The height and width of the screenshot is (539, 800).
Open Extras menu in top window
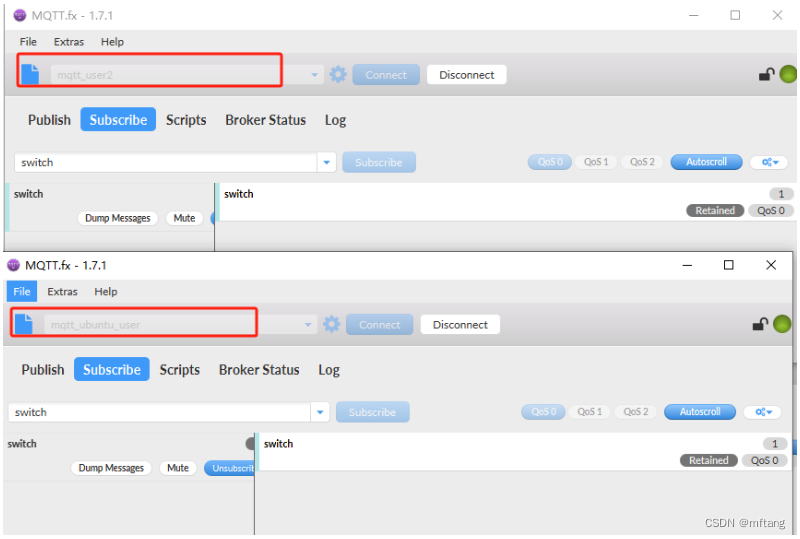pyautogui.click(x=69, y=42)
